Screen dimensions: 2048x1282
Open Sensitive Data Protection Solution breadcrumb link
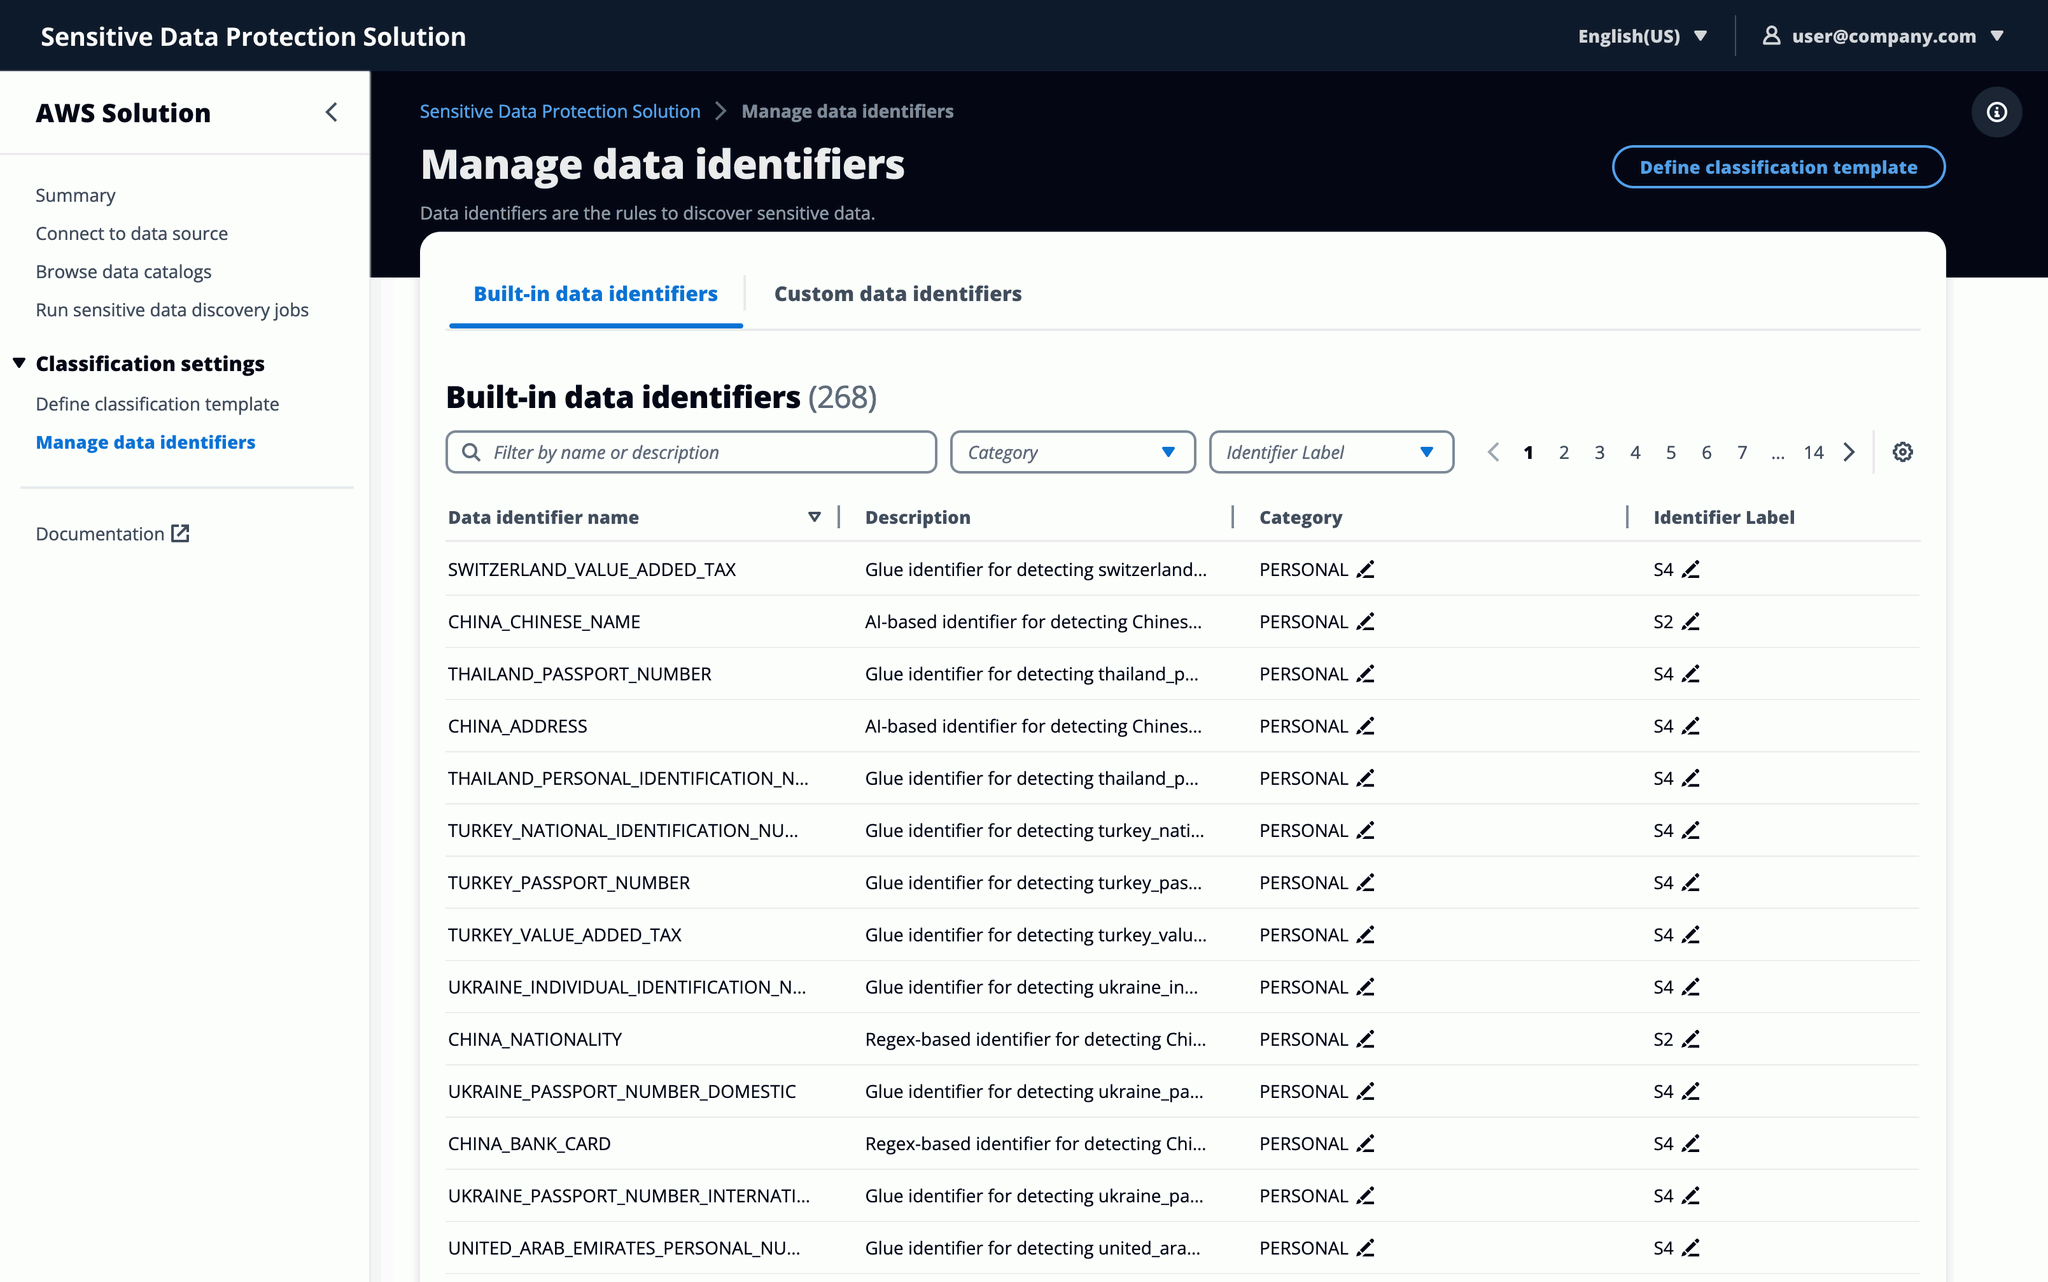pos(559,111)
